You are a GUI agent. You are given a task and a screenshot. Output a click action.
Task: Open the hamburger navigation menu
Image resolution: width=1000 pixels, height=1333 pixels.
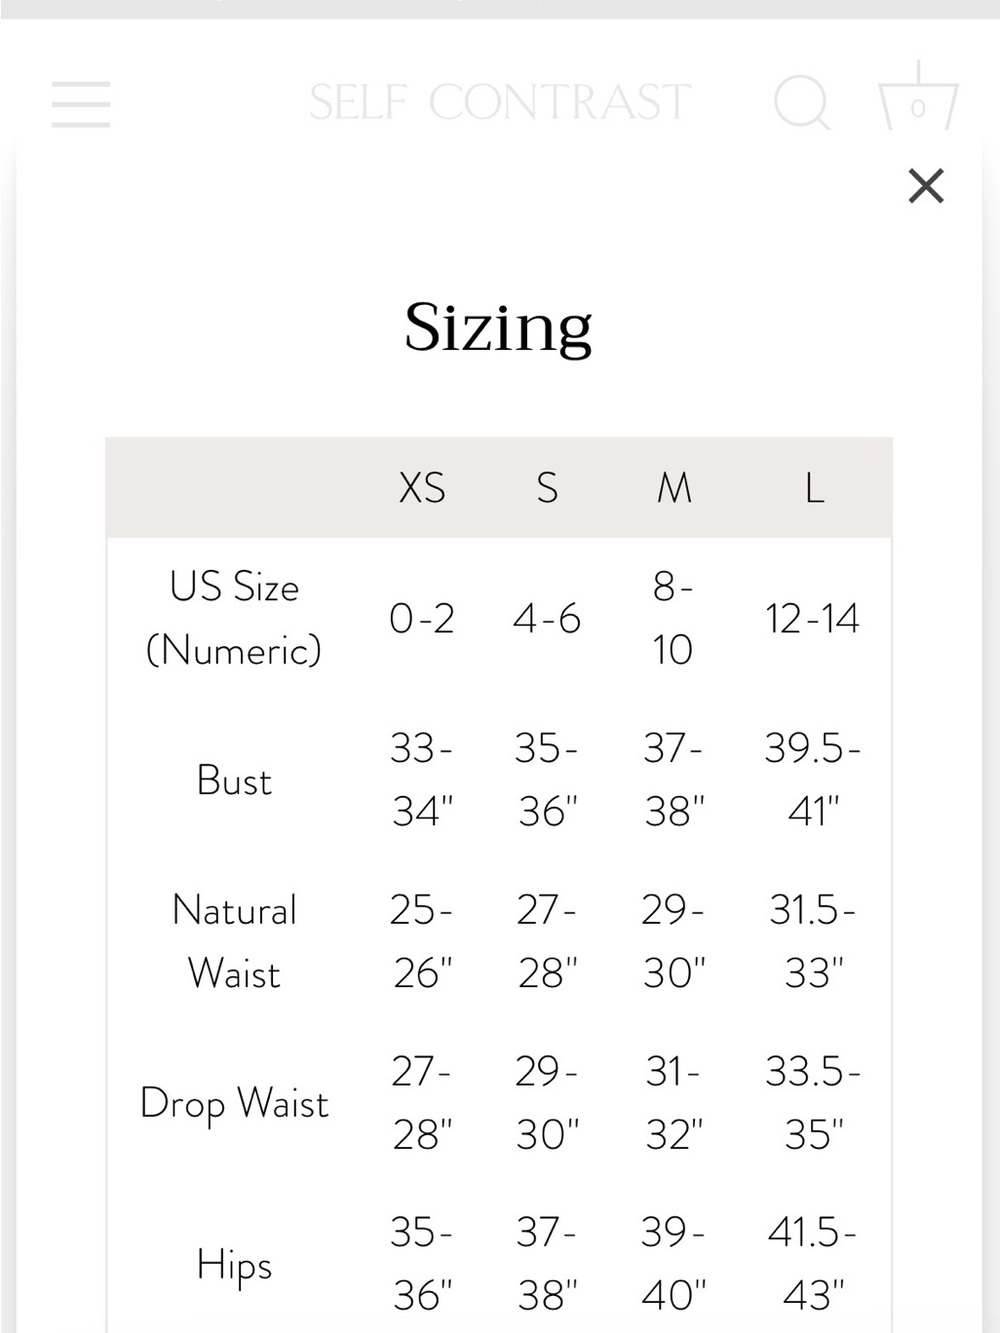pyautogui.click(x=81, y=104)
